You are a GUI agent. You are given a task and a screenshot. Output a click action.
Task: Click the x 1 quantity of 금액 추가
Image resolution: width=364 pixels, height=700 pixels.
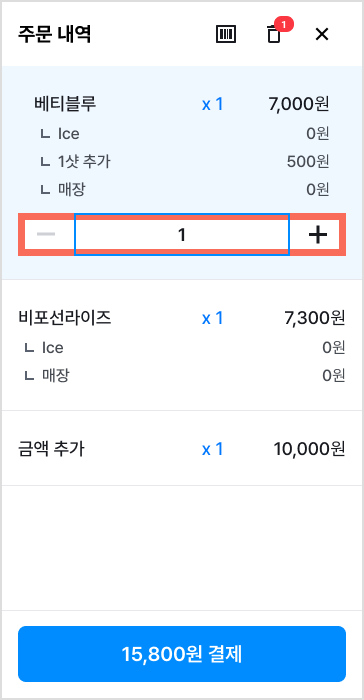213,449
